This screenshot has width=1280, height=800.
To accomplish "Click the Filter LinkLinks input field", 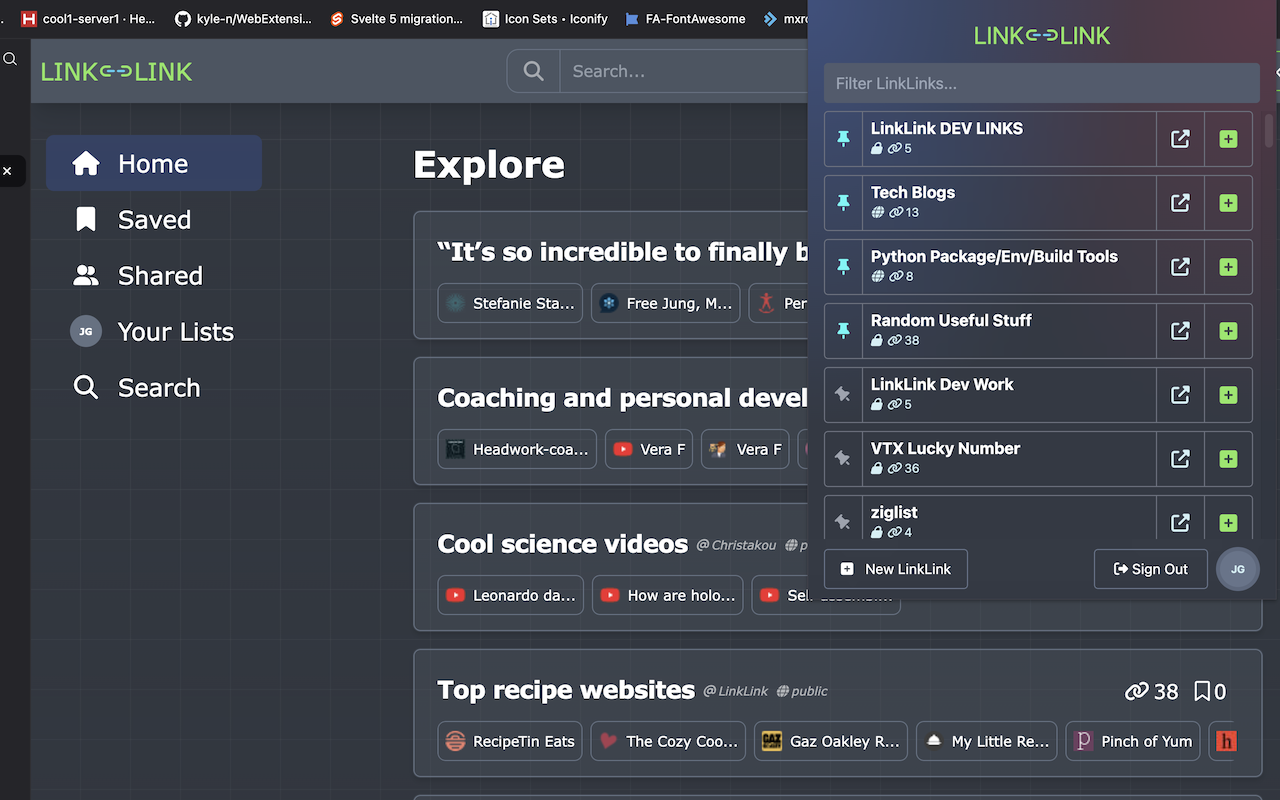I will click(x=1040, y=83).
